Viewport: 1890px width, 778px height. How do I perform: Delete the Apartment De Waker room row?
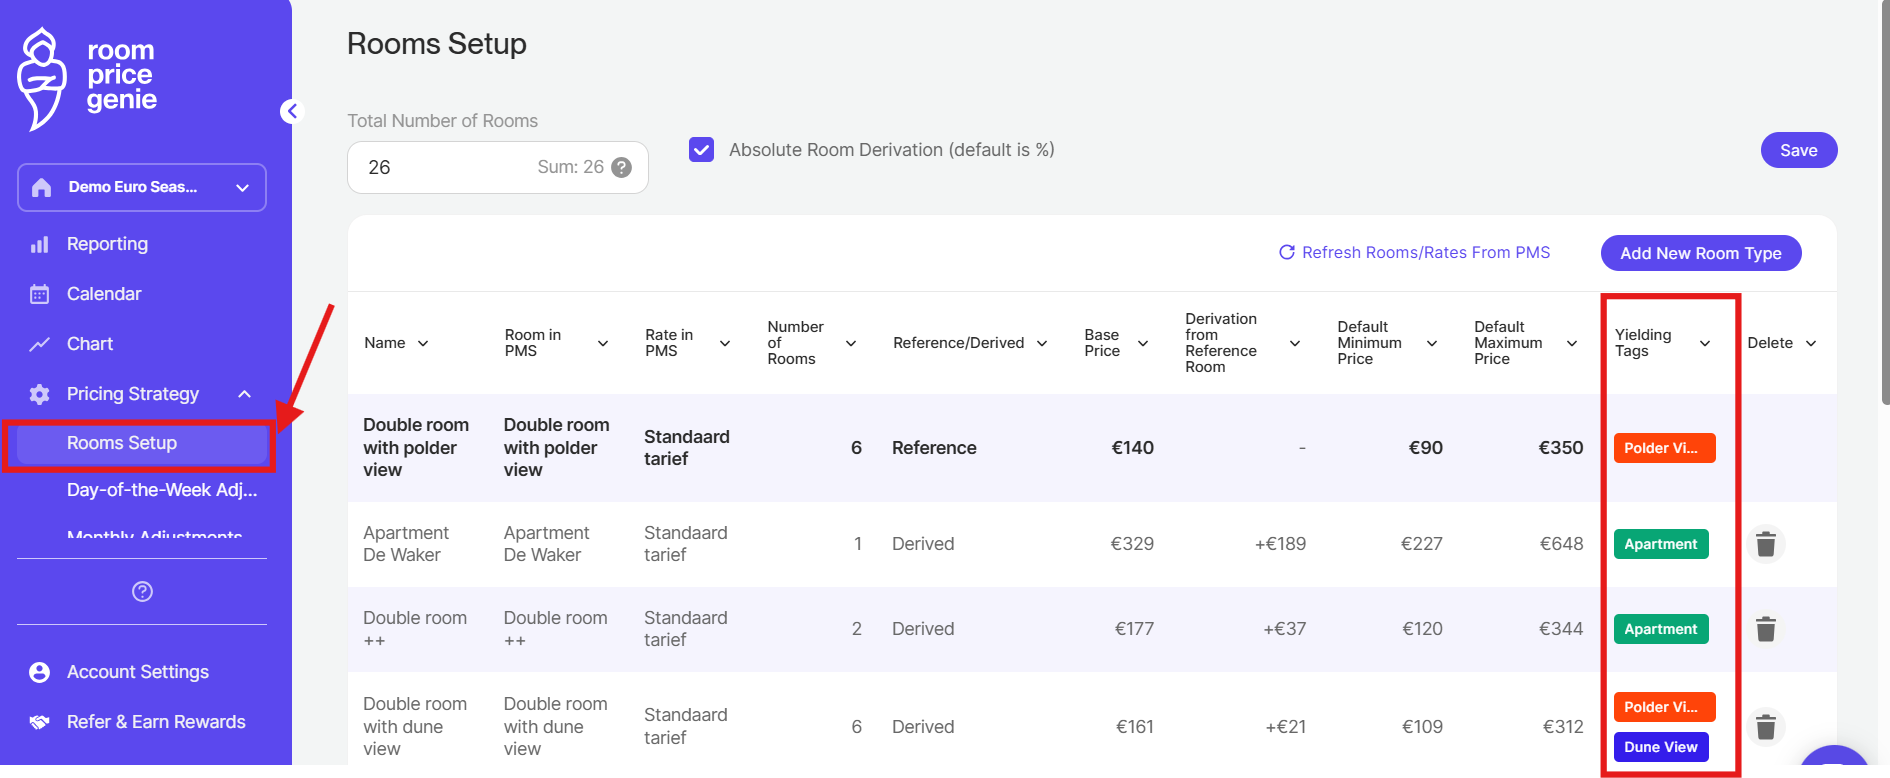click(x=1765, y=544)
